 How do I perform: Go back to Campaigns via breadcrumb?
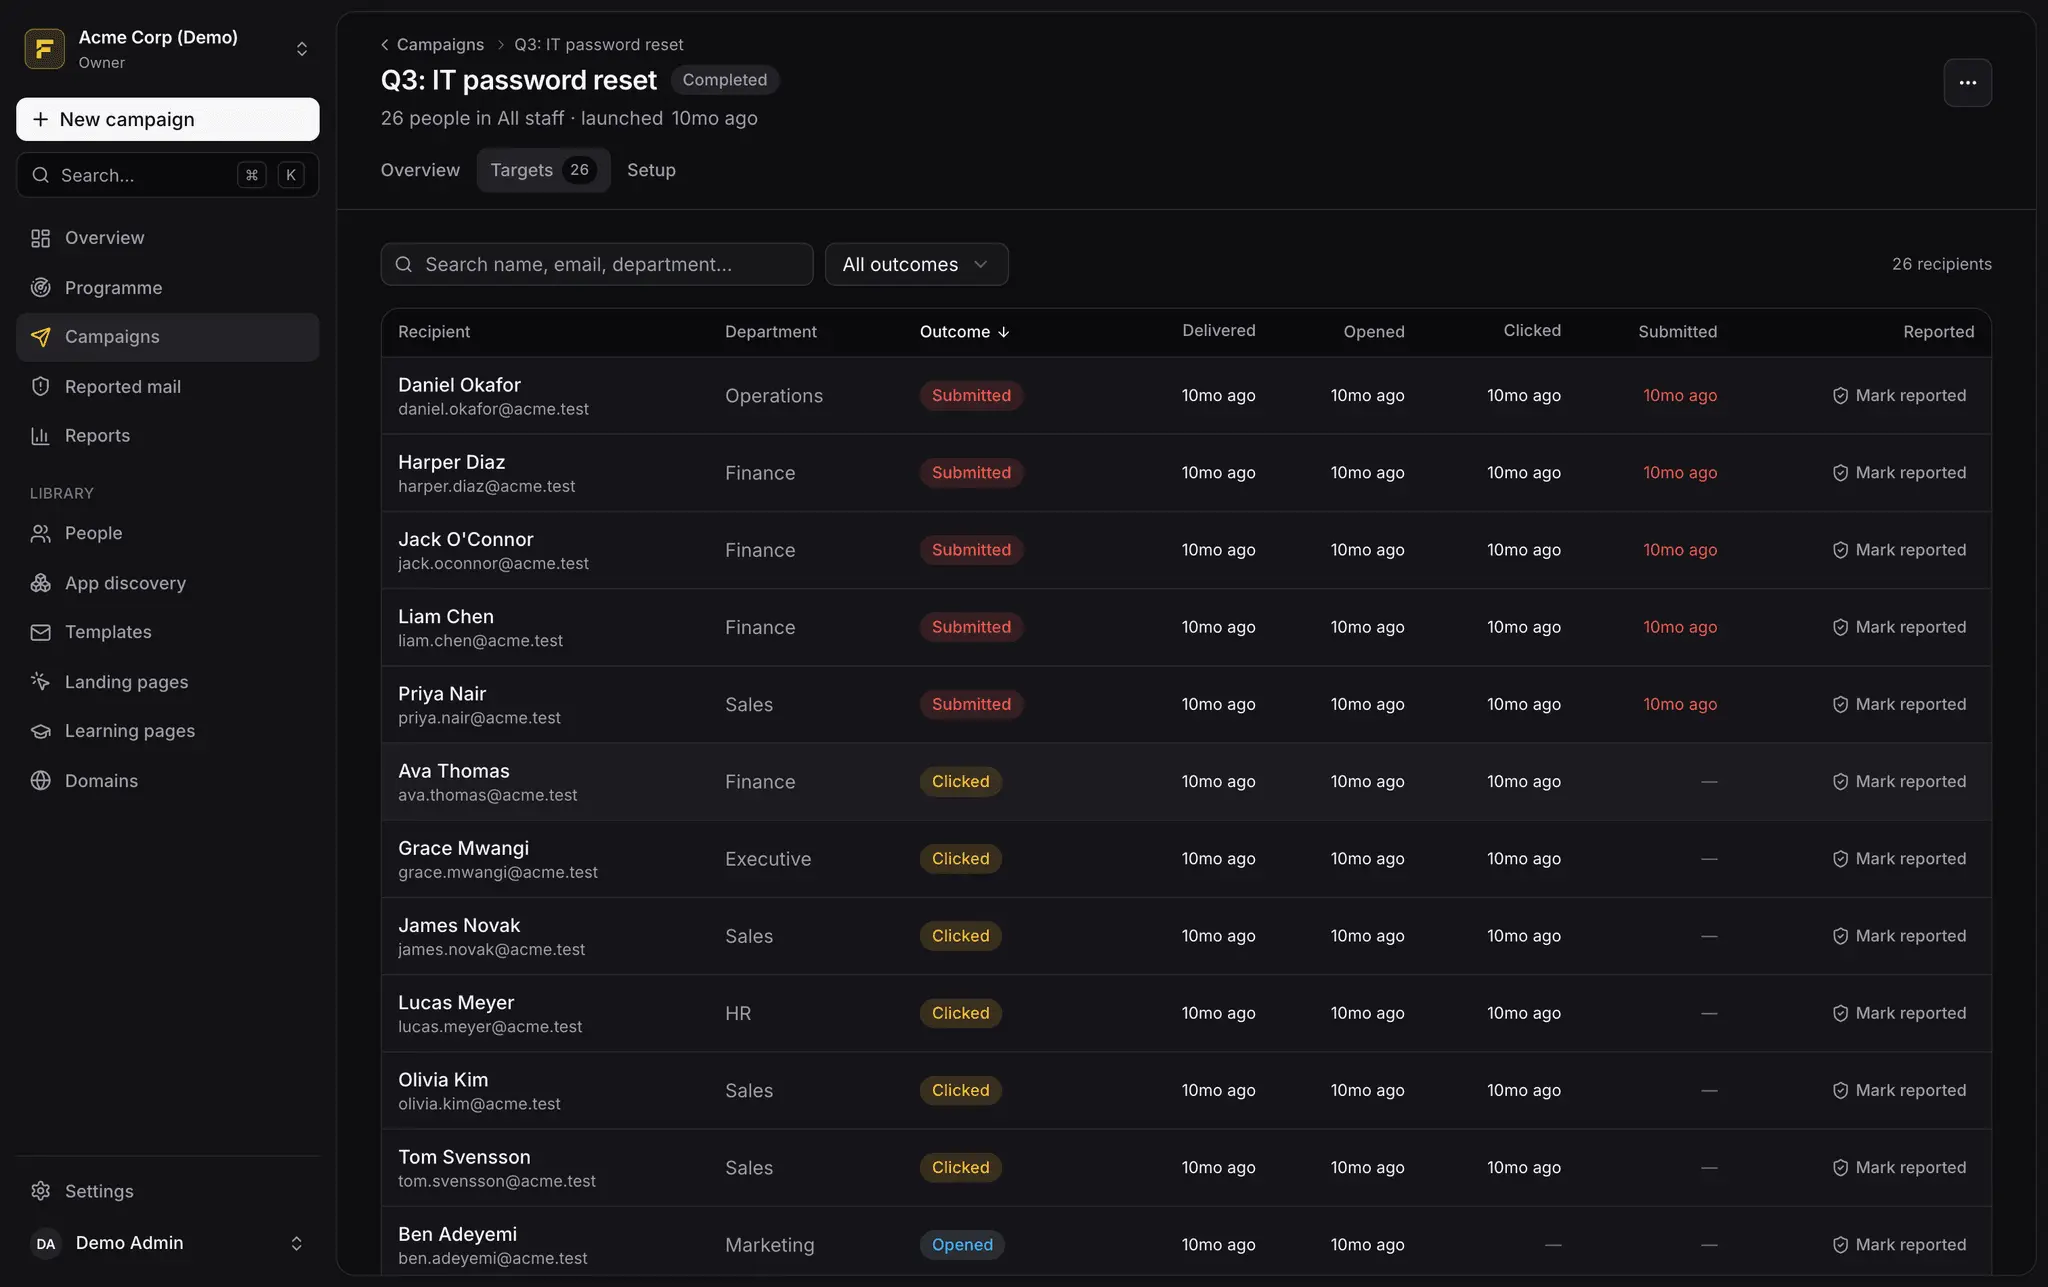point(440,45)
